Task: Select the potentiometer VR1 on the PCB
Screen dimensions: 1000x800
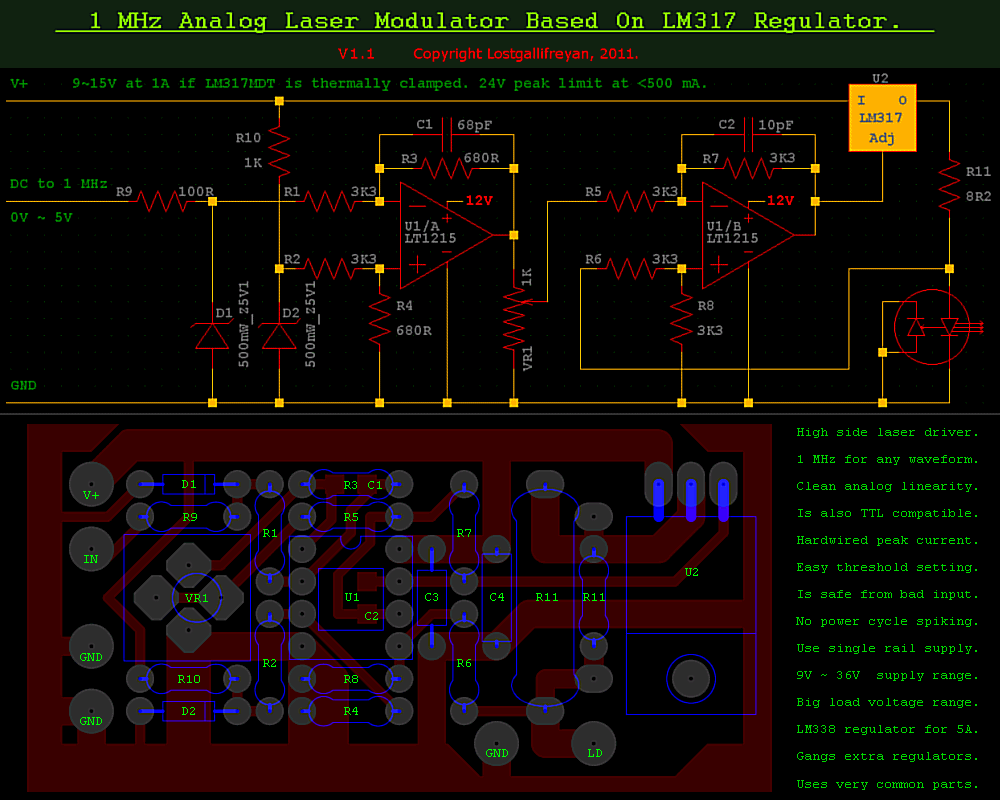Action: [x=196, y=597]
